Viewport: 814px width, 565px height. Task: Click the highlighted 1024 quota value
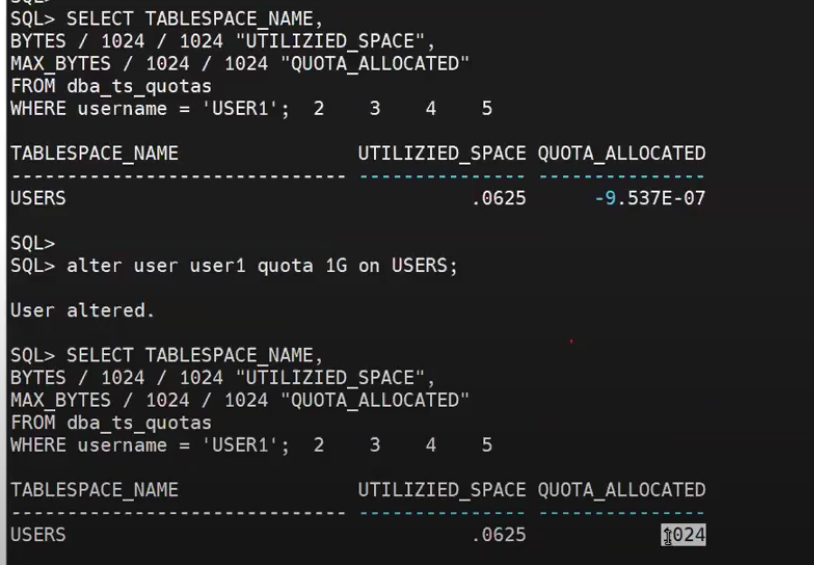coord(684,535)
